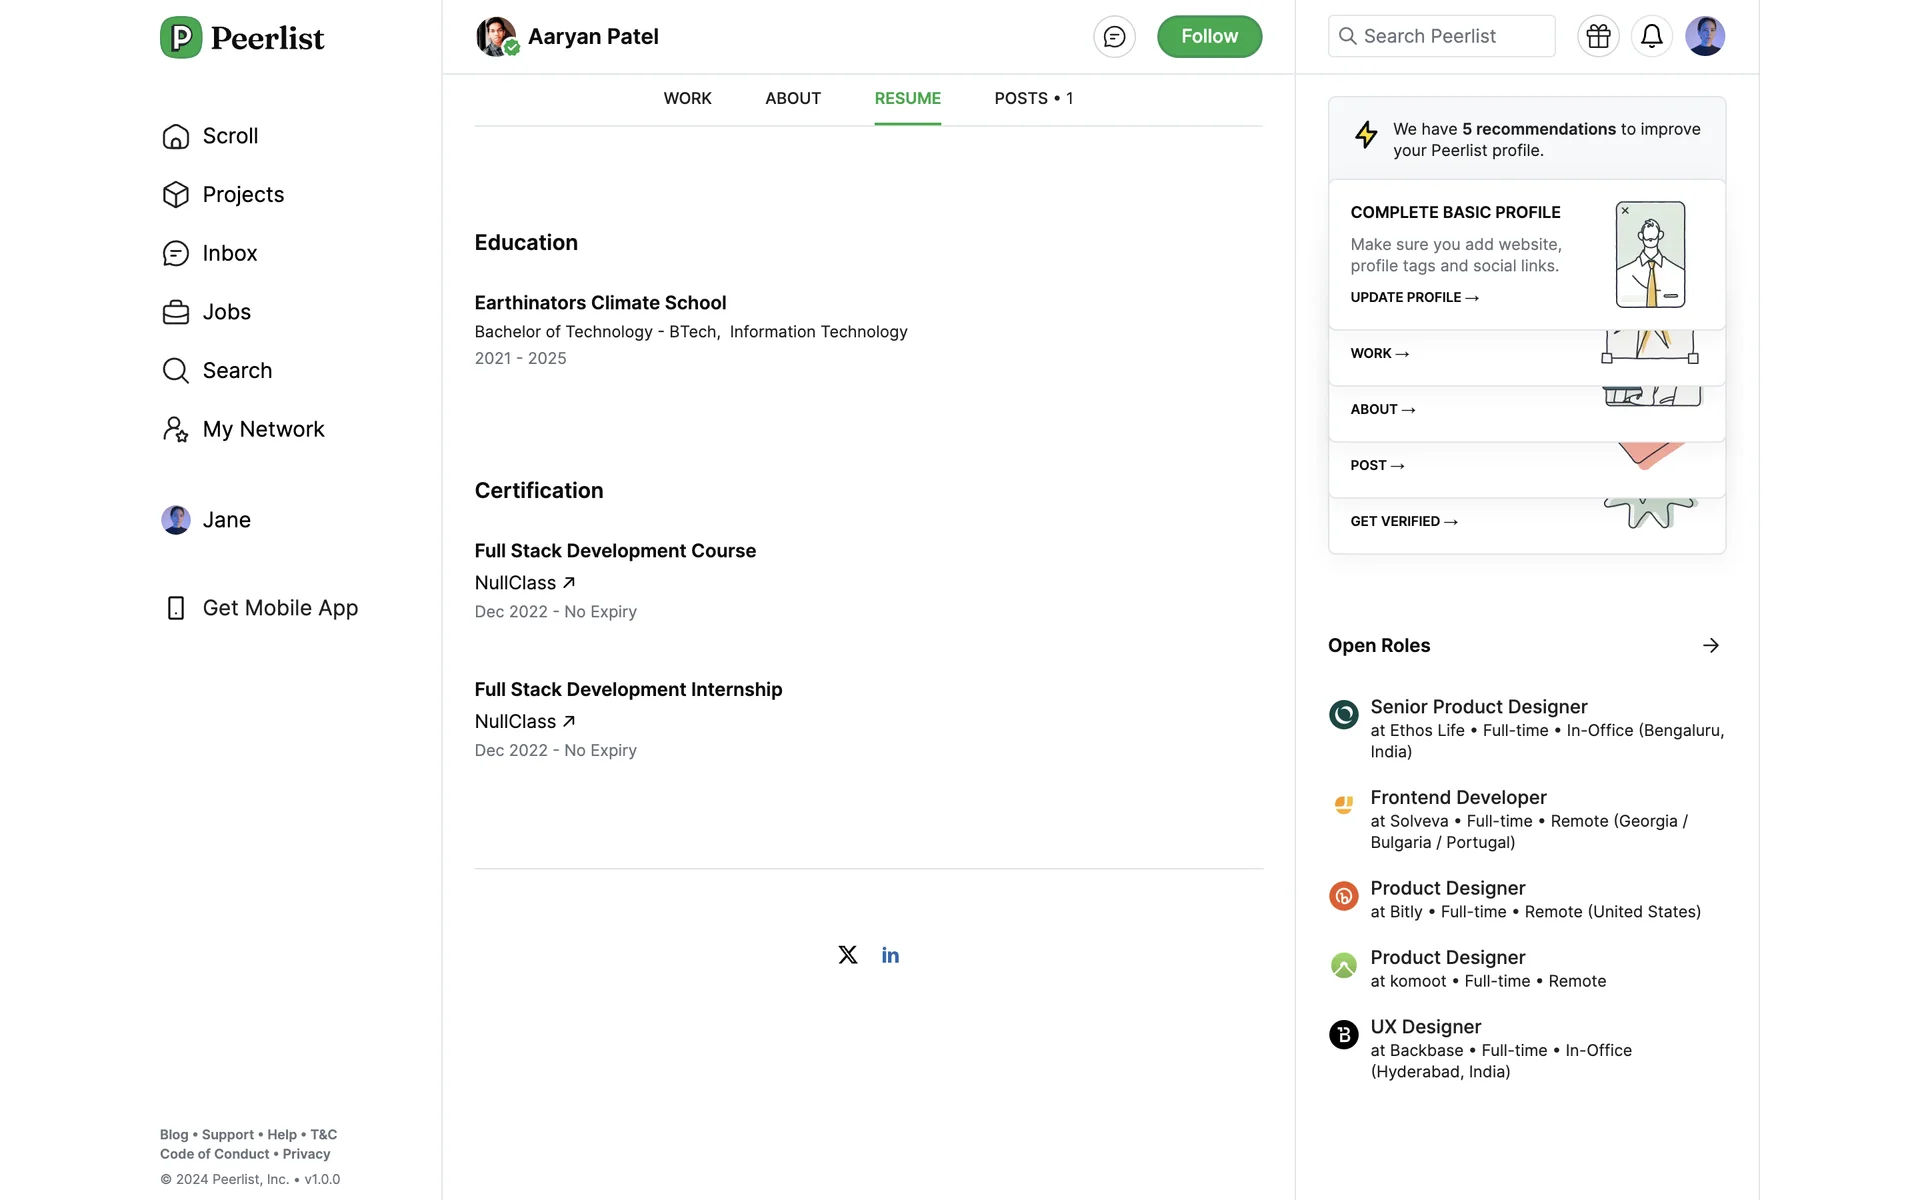Image resolution: width=1920 pixels, height=1200 pixels.
Task: Follow Aaryan Patel
Action: (x=1209, y=37)
